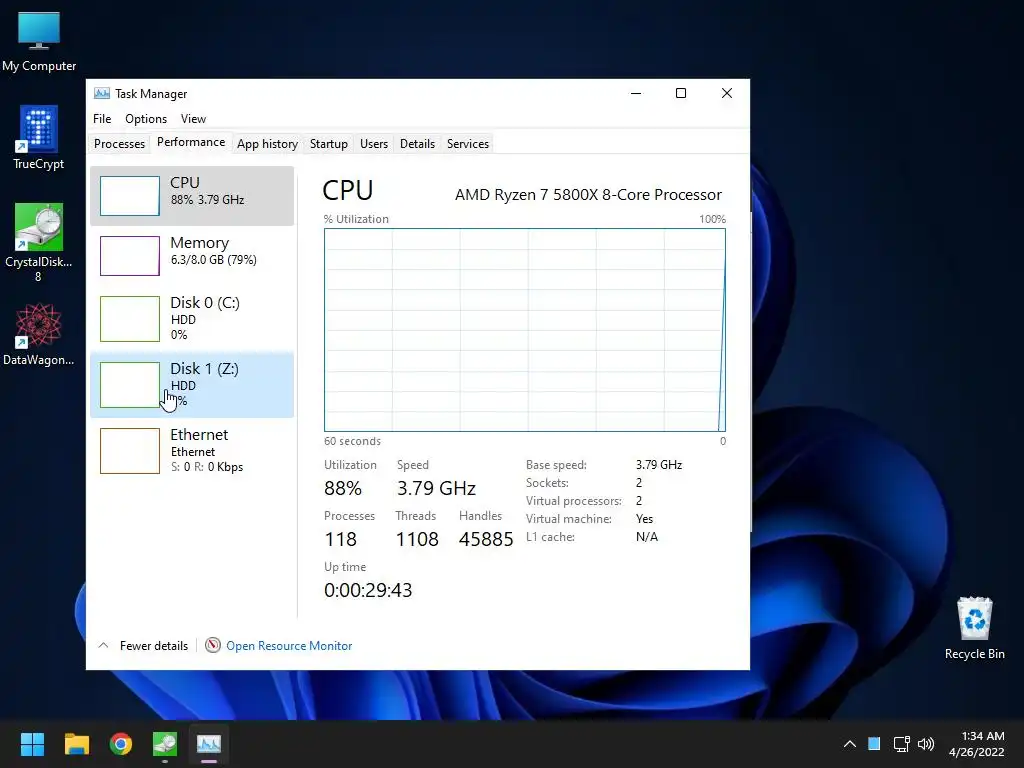Viewport: 1024px width, 768px height.
Task: Select the CrystalDisk 8 desktop shortcut
Action: click(x=39, y=242)
